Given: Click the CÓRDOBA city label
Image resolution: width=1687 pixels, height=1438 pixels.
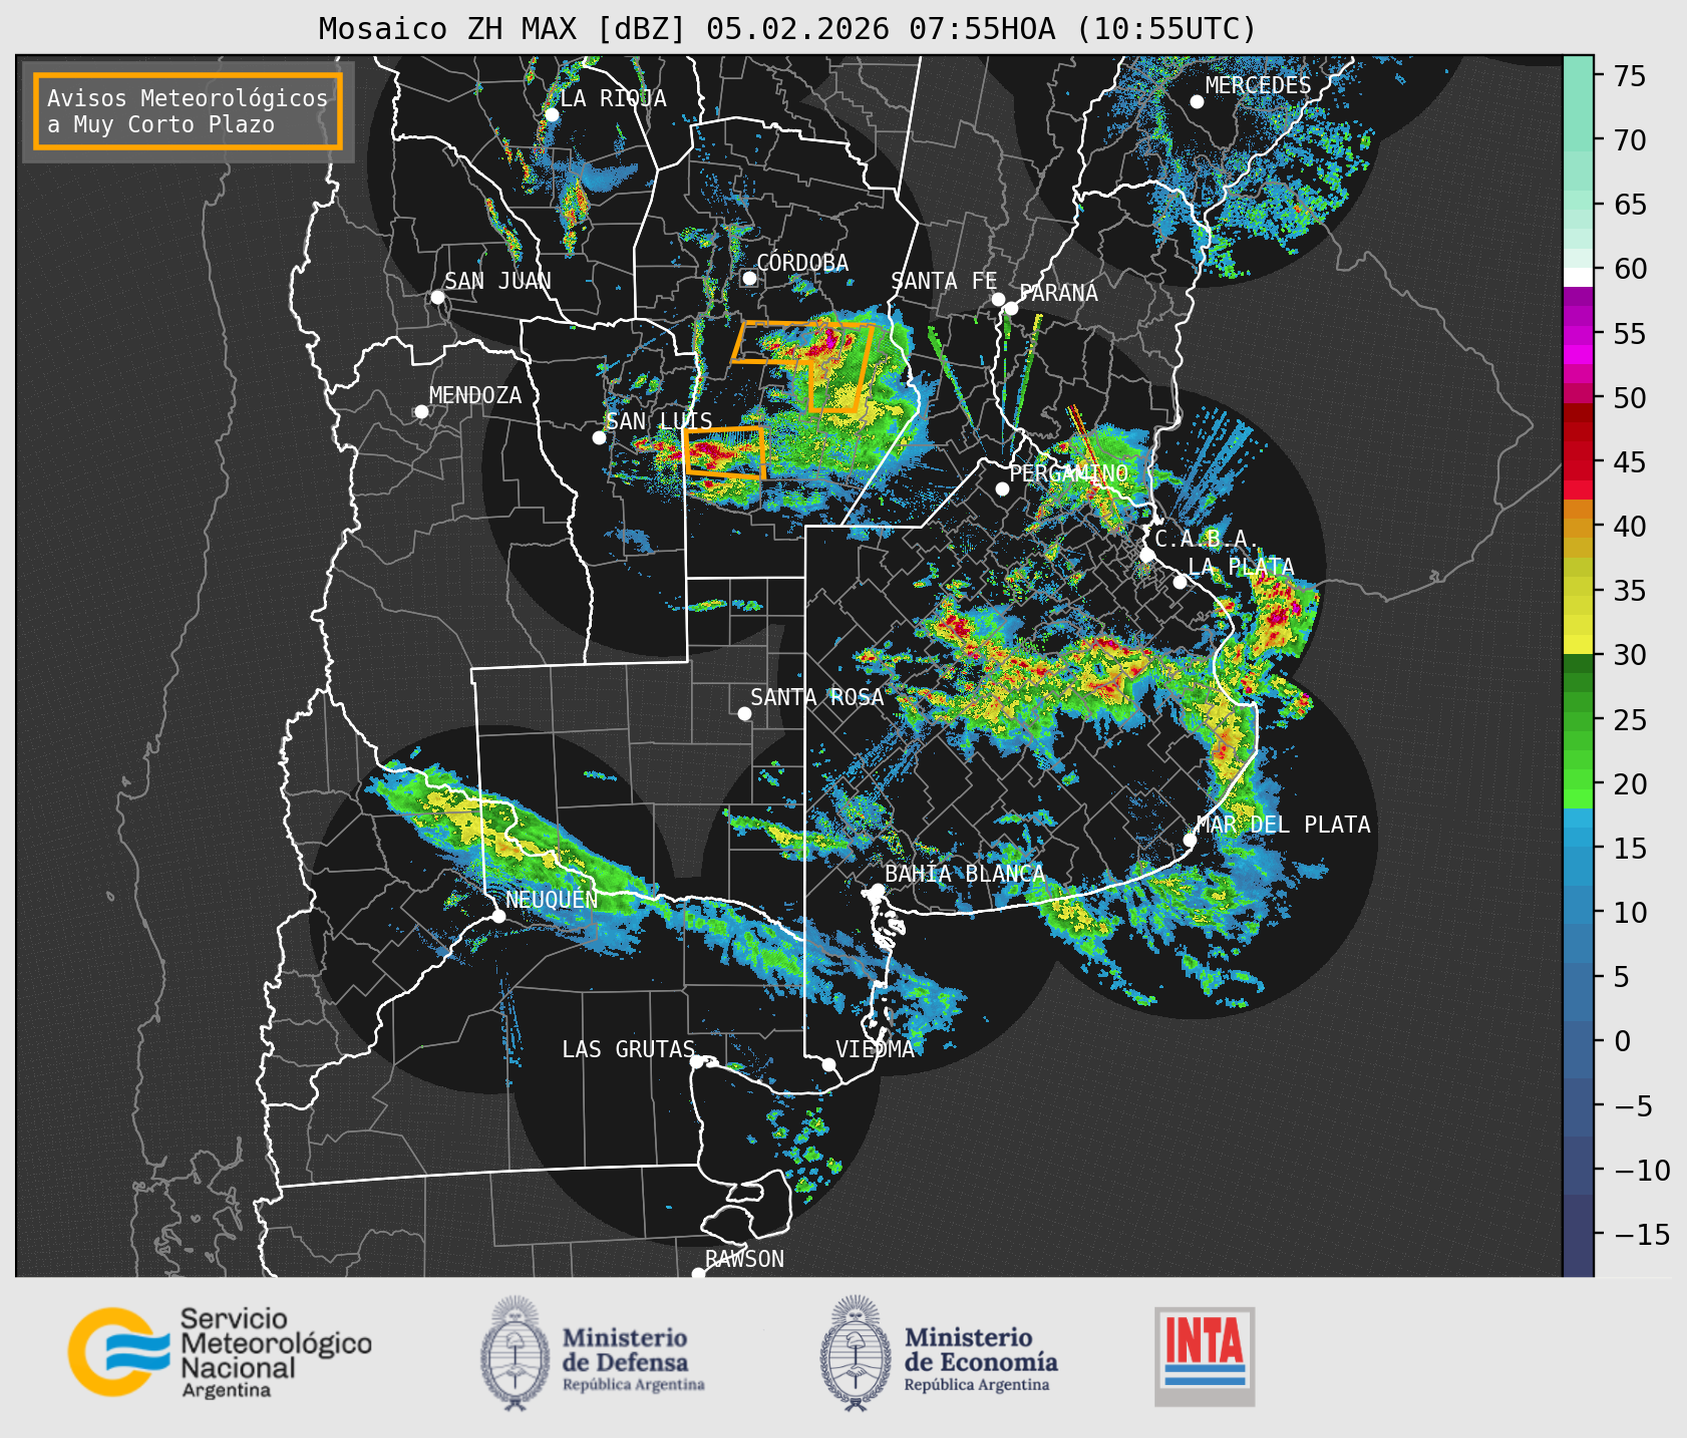Looking at the screenshot, I should click(x=802, y=263).
